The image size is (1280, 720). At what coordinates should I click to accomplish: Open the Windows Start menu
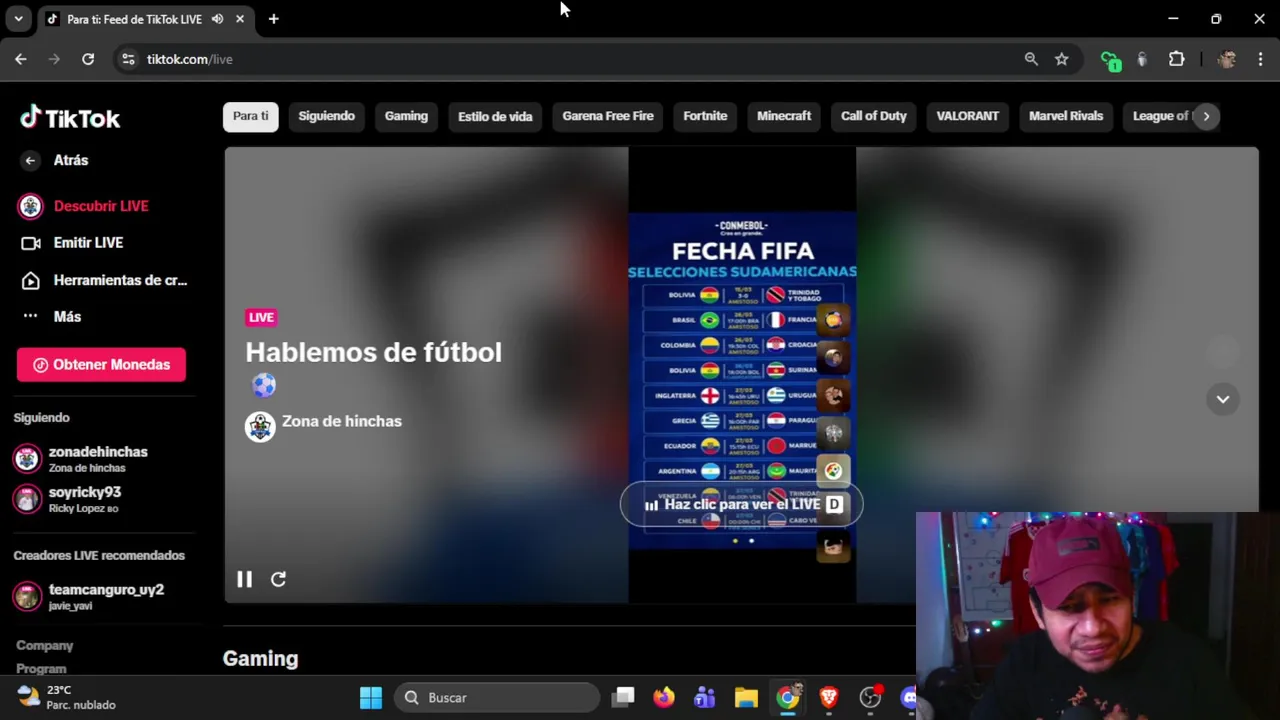point(371,698)
